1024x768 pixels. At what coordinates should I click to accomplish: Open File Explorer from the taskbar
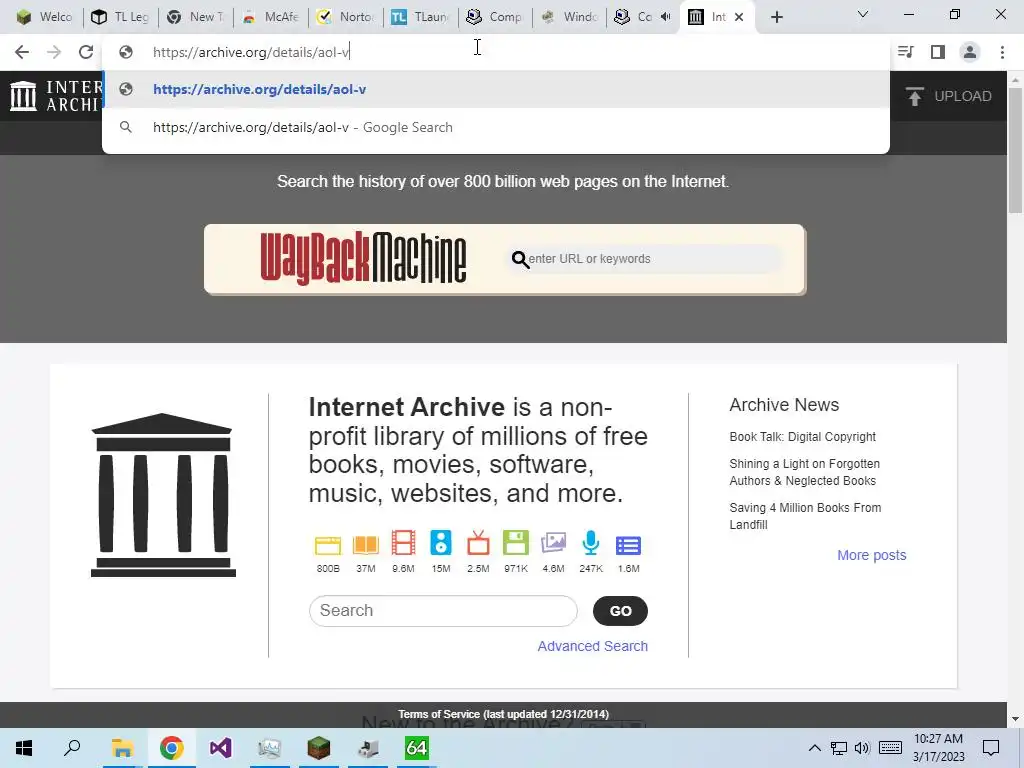pyautogui.click(x=122, y=748)
